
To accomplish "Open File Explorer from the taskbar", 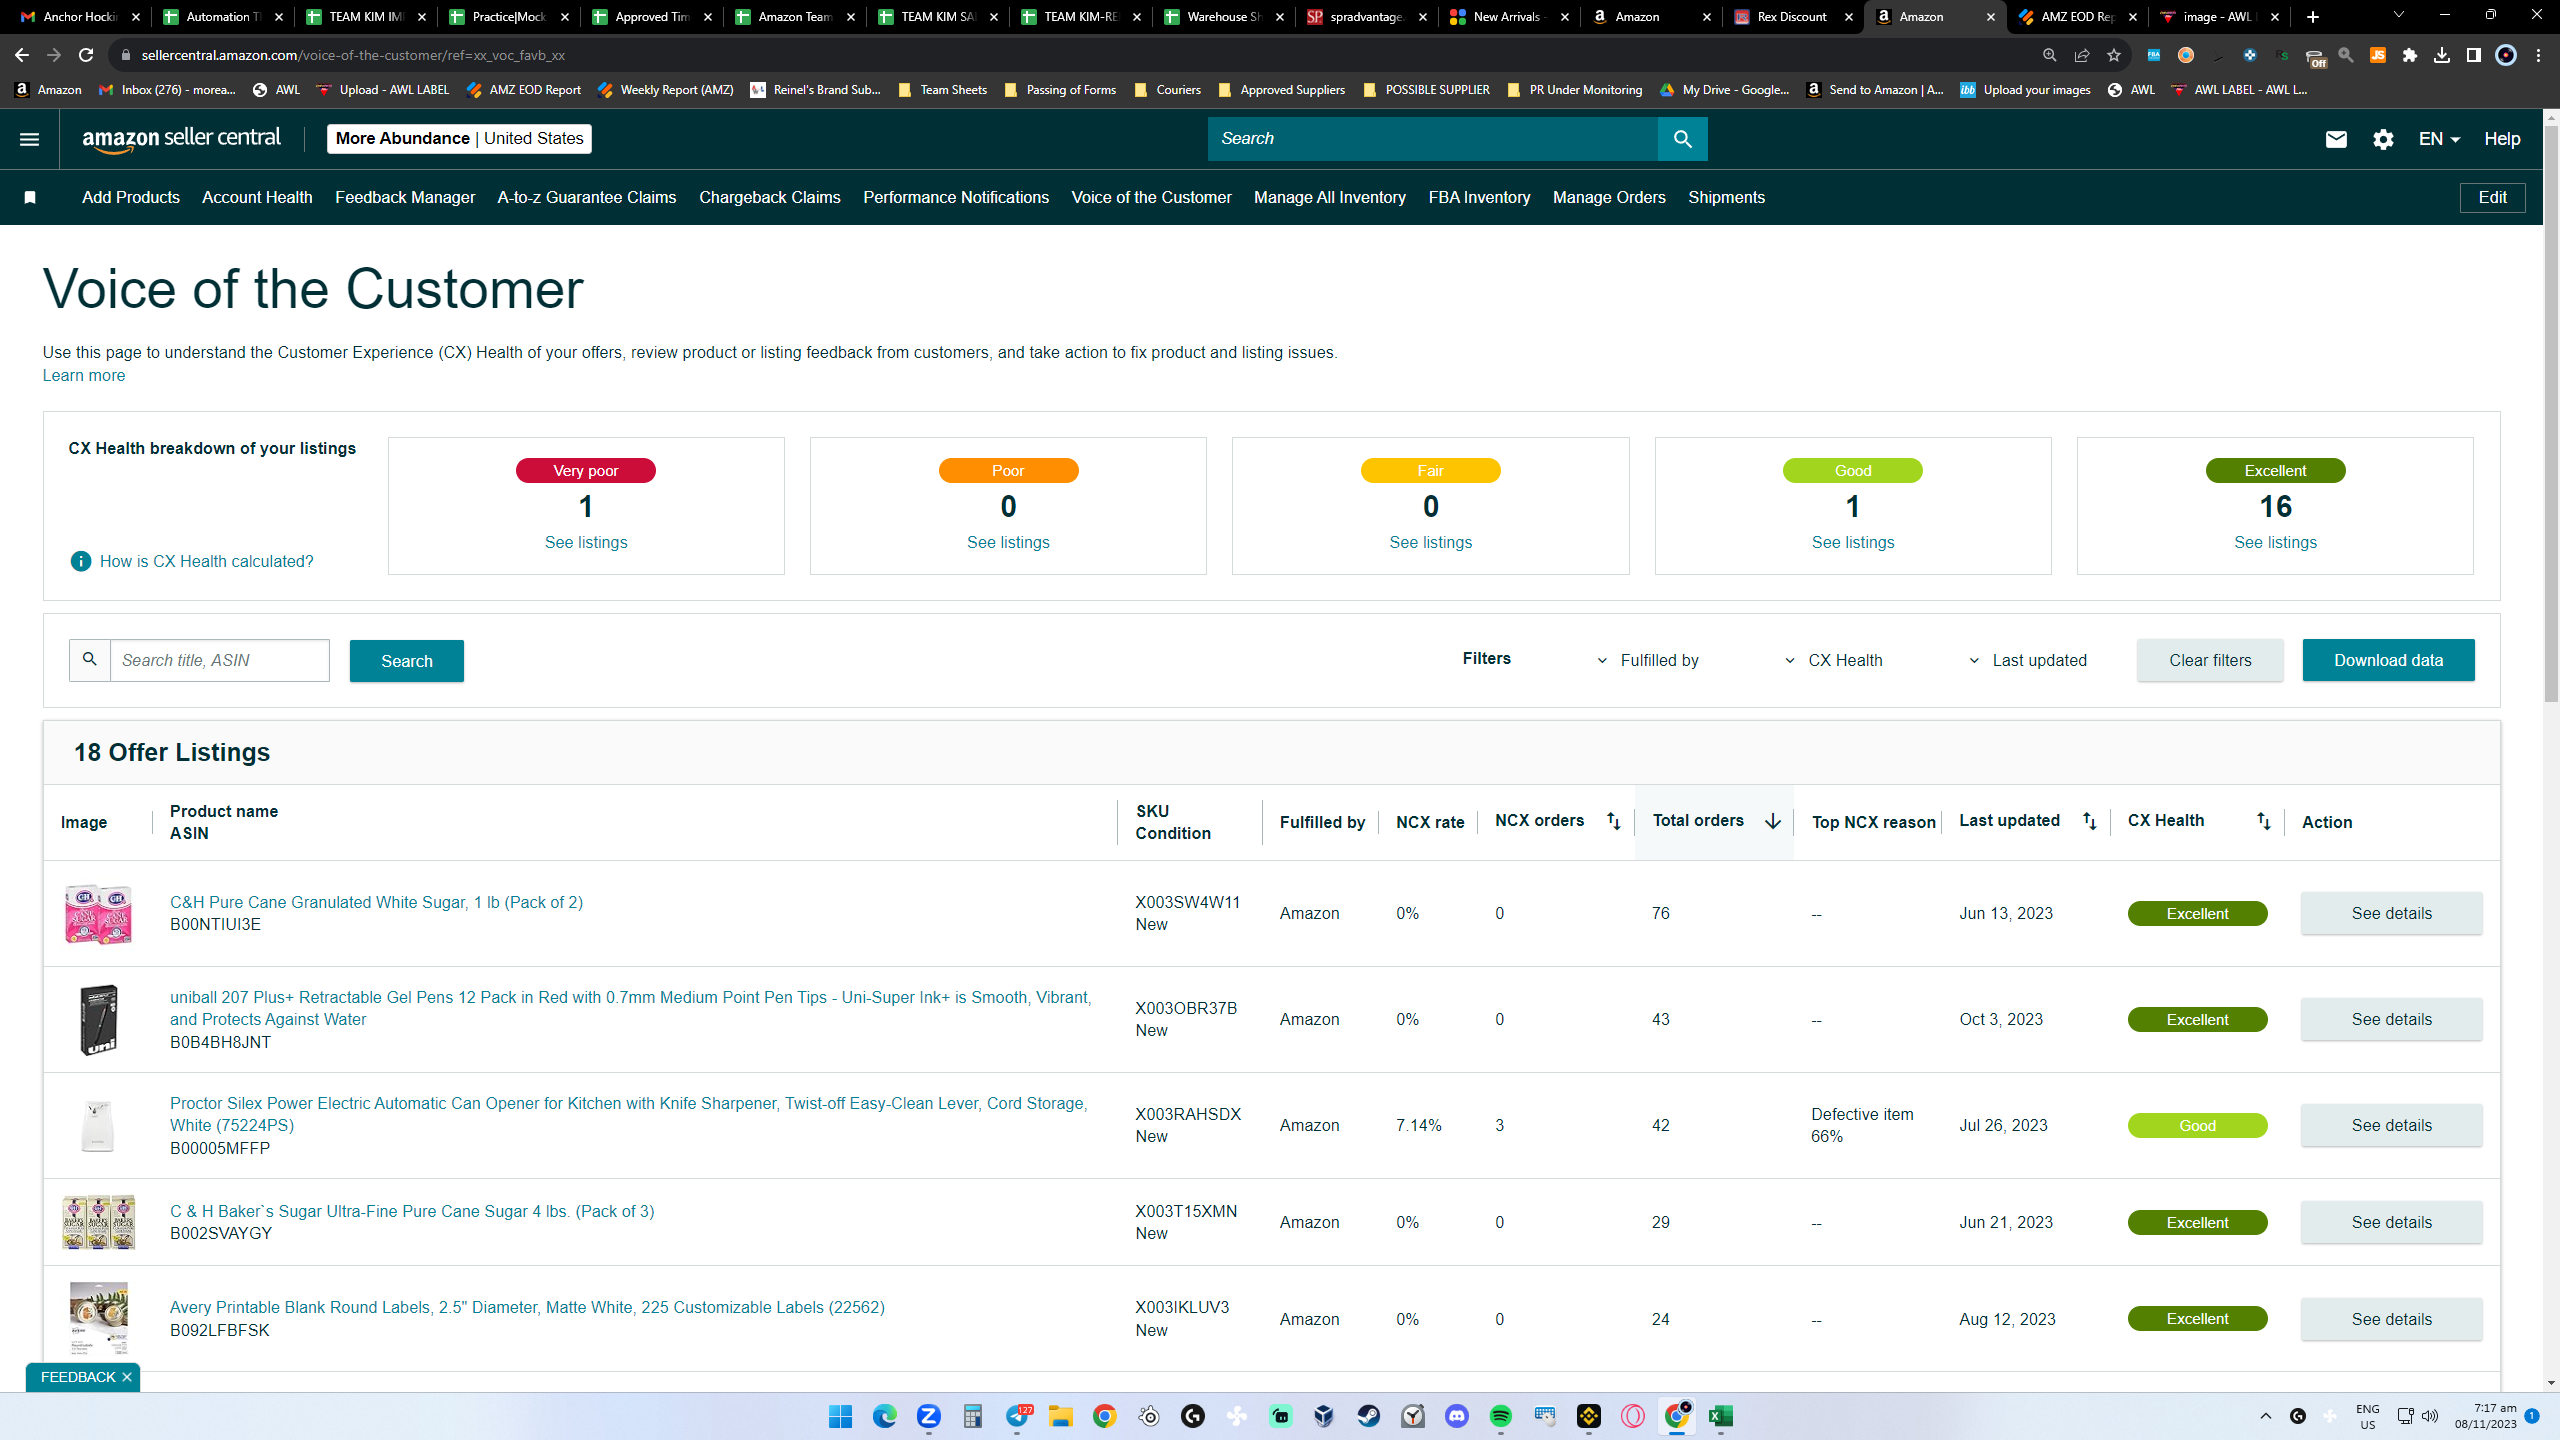I will click(1061, 1416).
